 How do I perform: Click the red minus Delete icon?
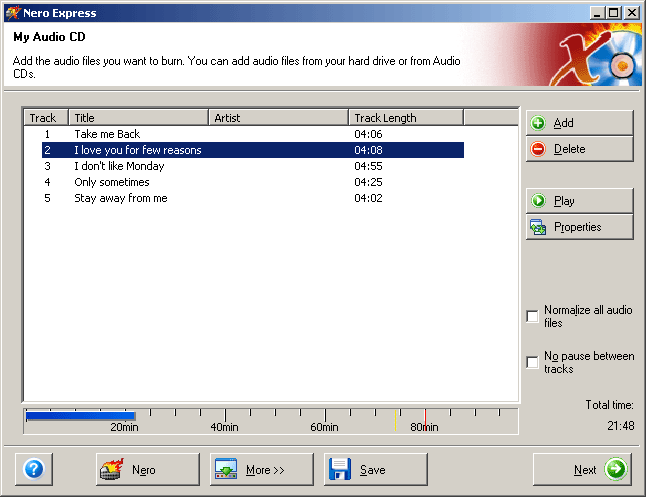pyautogui.click(x=538, y=149)
